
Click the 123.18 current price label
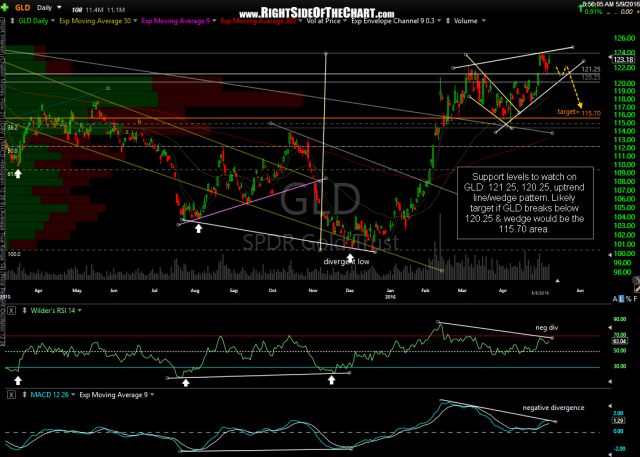point(623,60)
